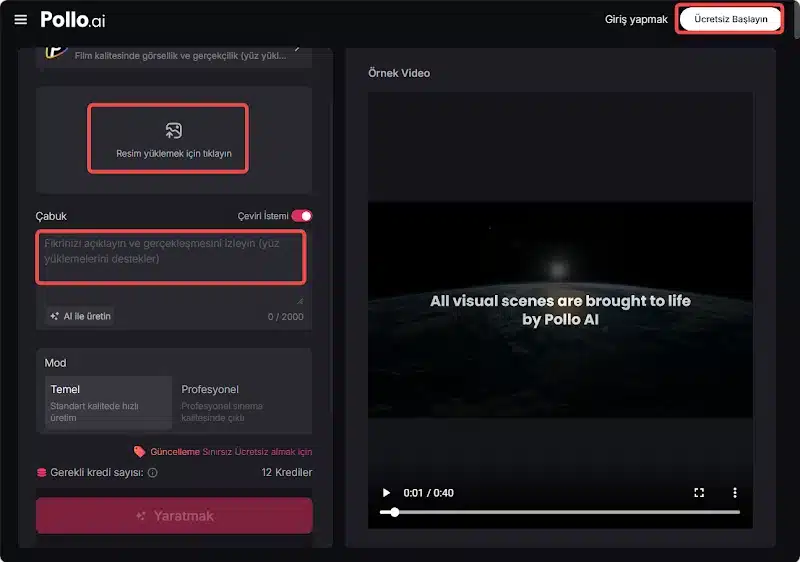The image size is (800, 562).
Task: Click the 0 / 2000 character counter
Action: point(286,317)
